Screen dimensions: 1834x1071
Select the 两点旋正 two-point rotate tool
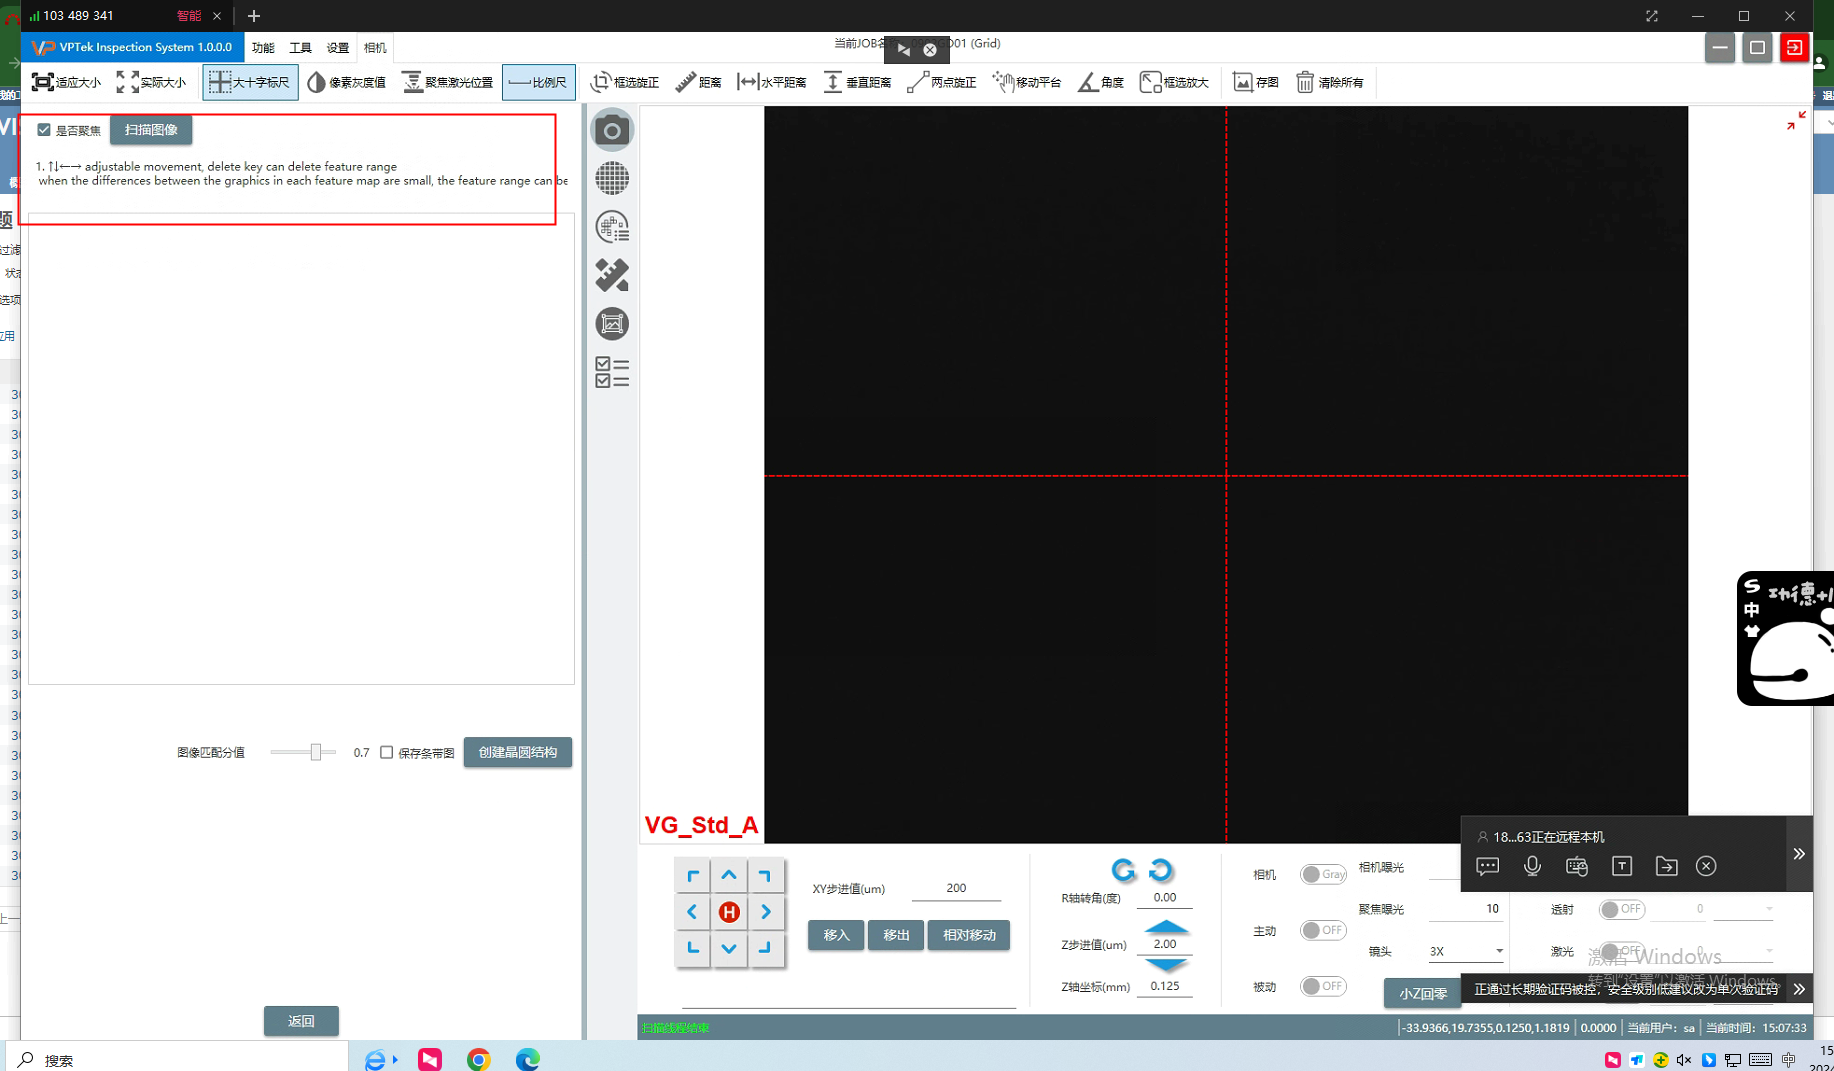941,82
